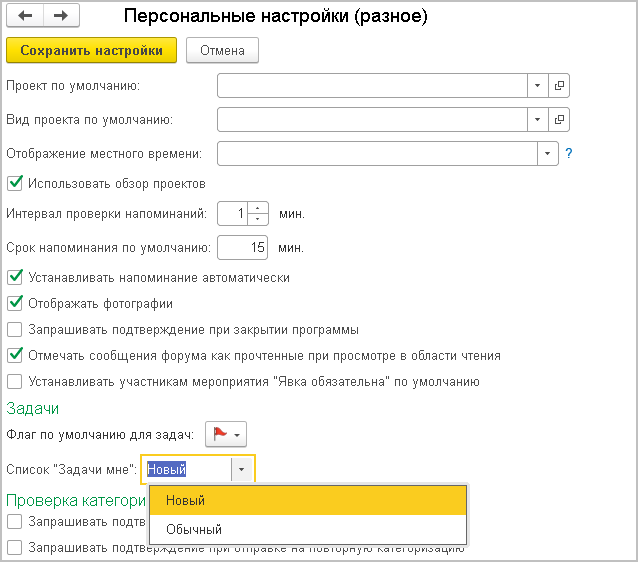Click the default reminder period field

[x=242, y=247]
